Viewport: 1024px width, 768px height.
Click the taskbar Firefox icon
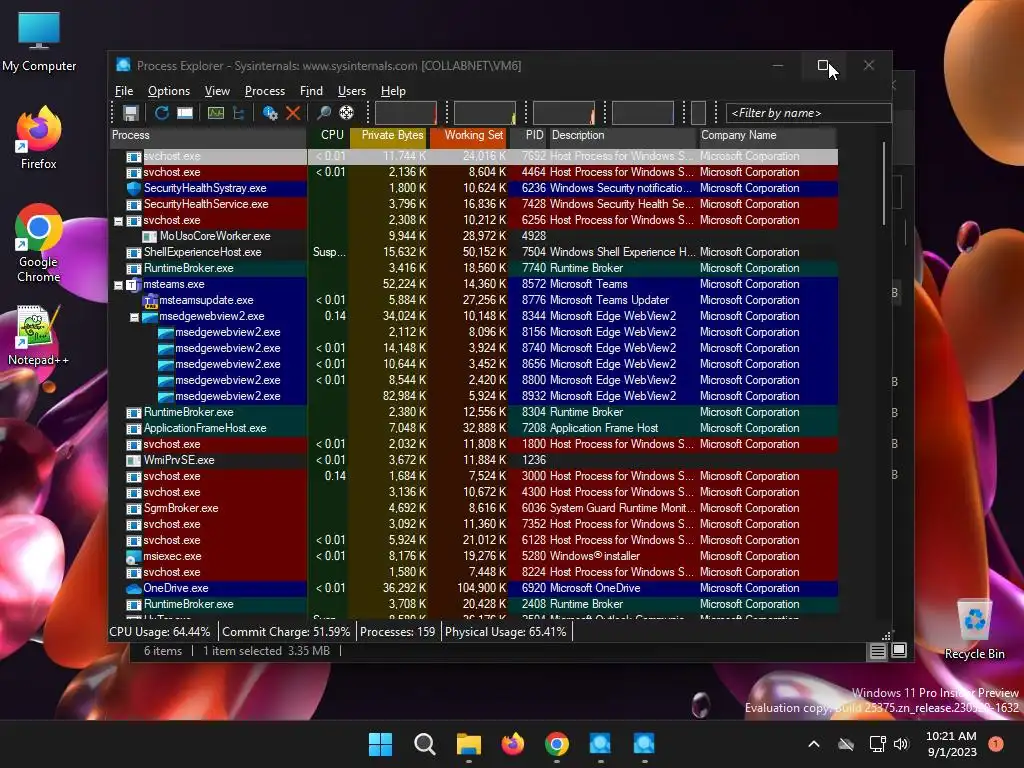click(513, 744)
